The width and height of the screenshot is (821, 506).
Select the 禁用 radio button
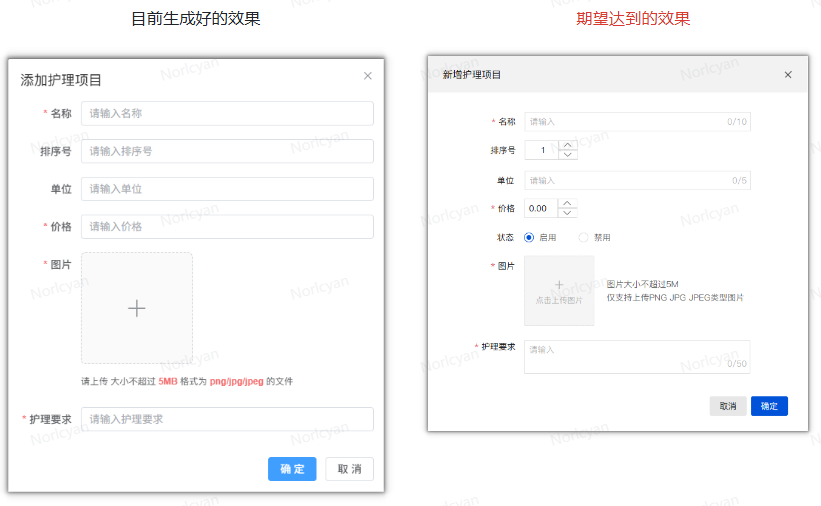583,238
